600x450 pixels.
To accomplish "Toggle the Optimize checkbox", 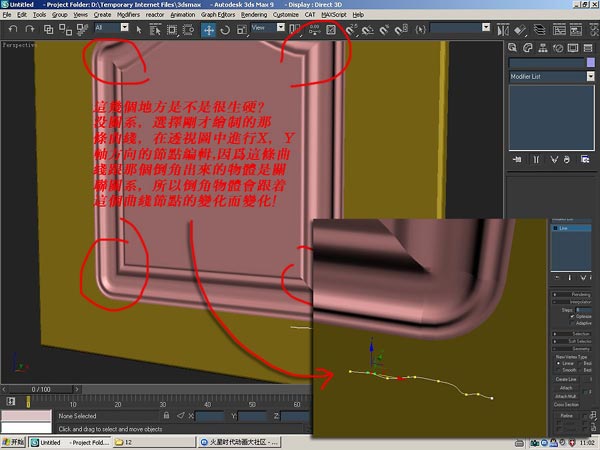I will click(571, 316).
